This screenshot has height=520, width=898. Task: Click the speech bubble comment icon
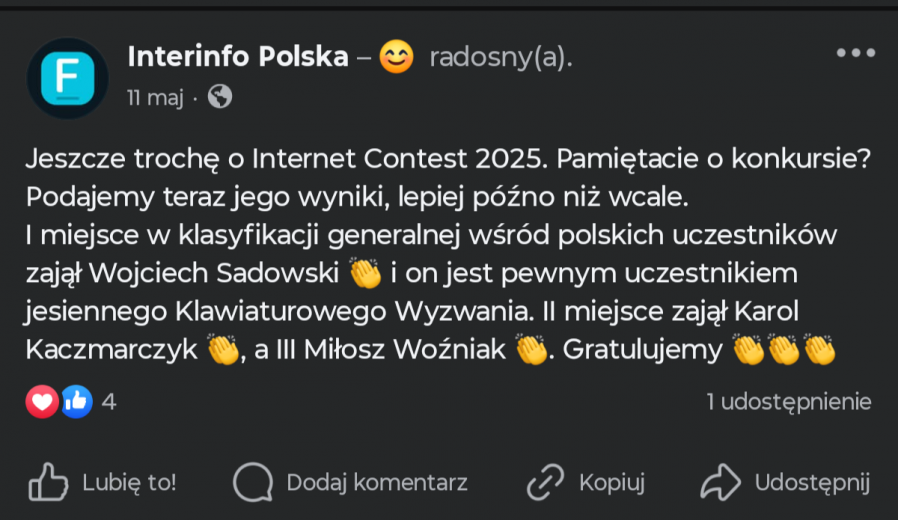pyautogui.click(x=253, y=482)
